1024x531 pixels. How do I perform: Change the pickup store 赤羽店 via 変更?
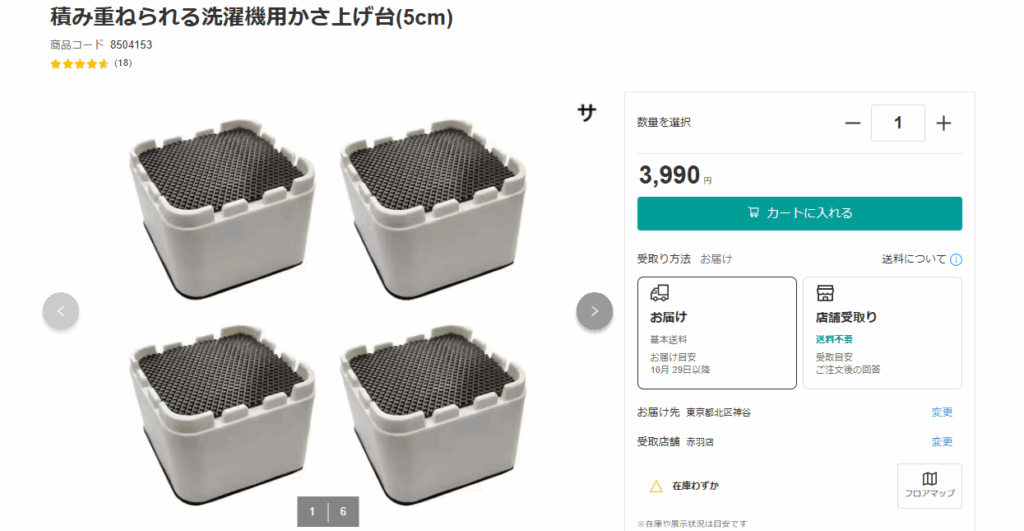[942, 442]
